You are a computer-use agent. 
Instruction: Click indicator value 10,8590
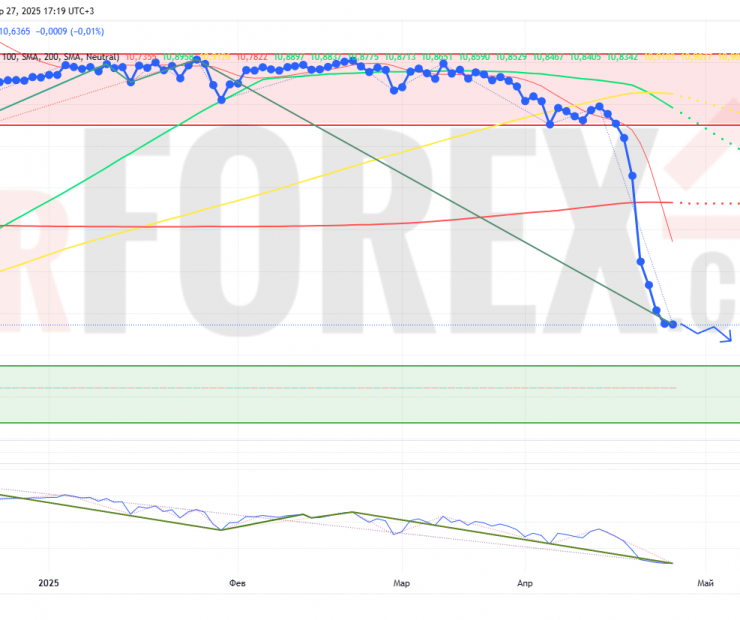point(474,57)
